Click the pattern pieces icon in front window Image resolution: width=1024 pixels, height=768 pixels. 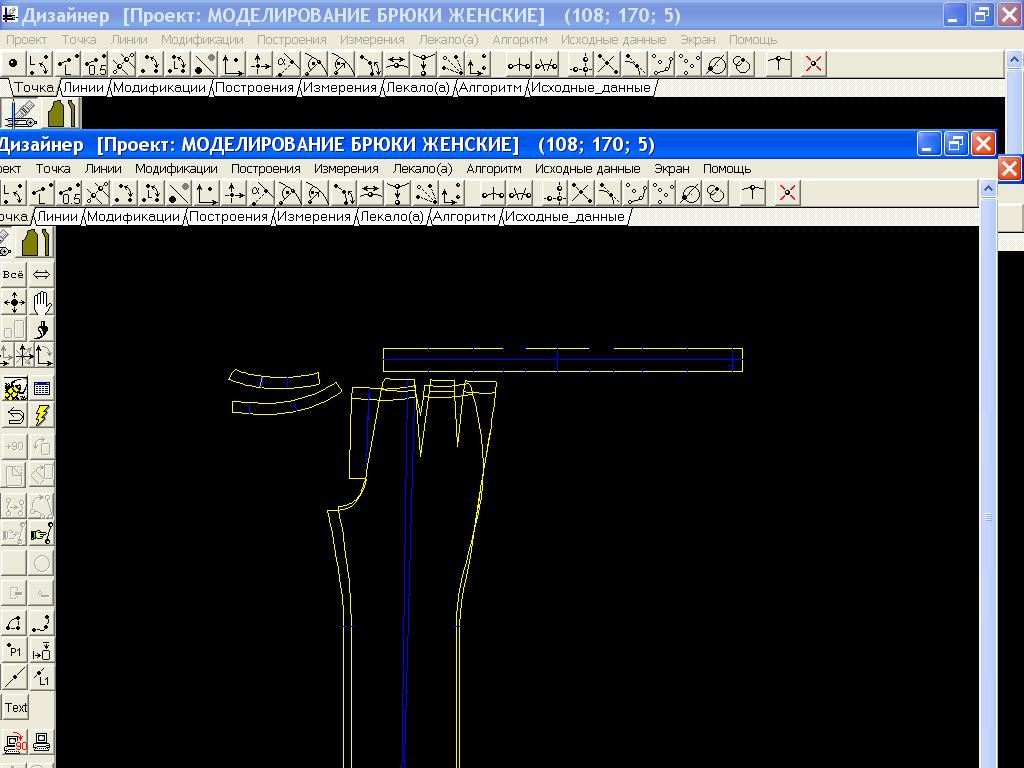tap(35, 242)
